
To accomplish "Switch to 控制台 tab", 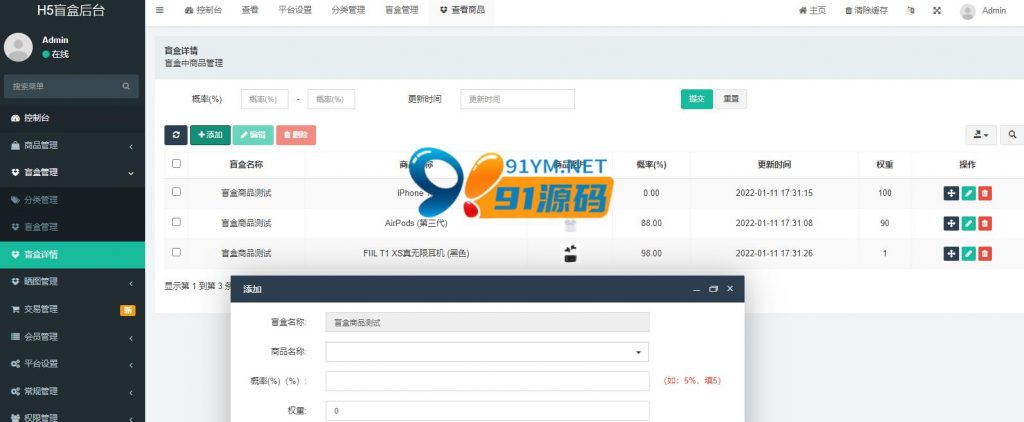I will point(204,10).
